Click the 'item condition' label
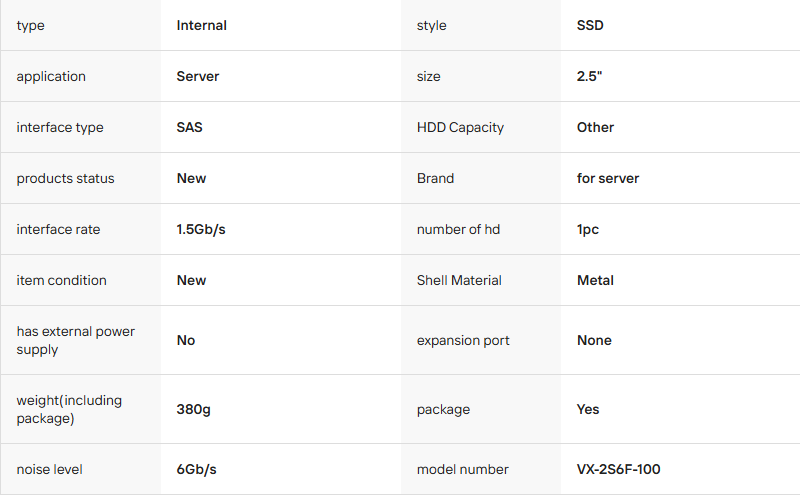 61,280
